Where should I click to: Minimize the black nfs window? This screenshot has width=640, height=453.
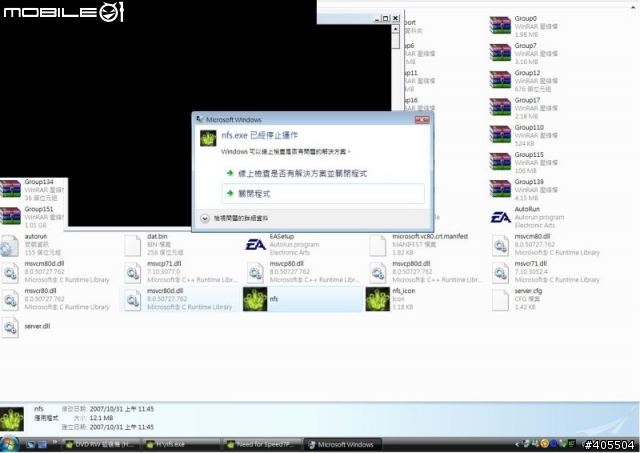pos(377,18)
